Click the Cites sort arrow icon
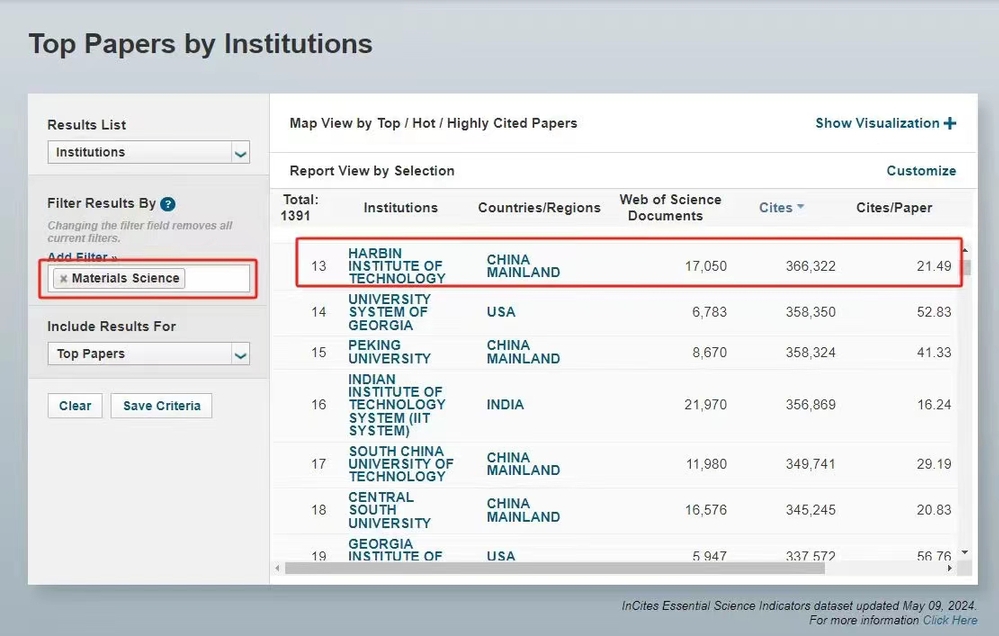This screenshot has height=636, width=999. click(x=801, y=208)
